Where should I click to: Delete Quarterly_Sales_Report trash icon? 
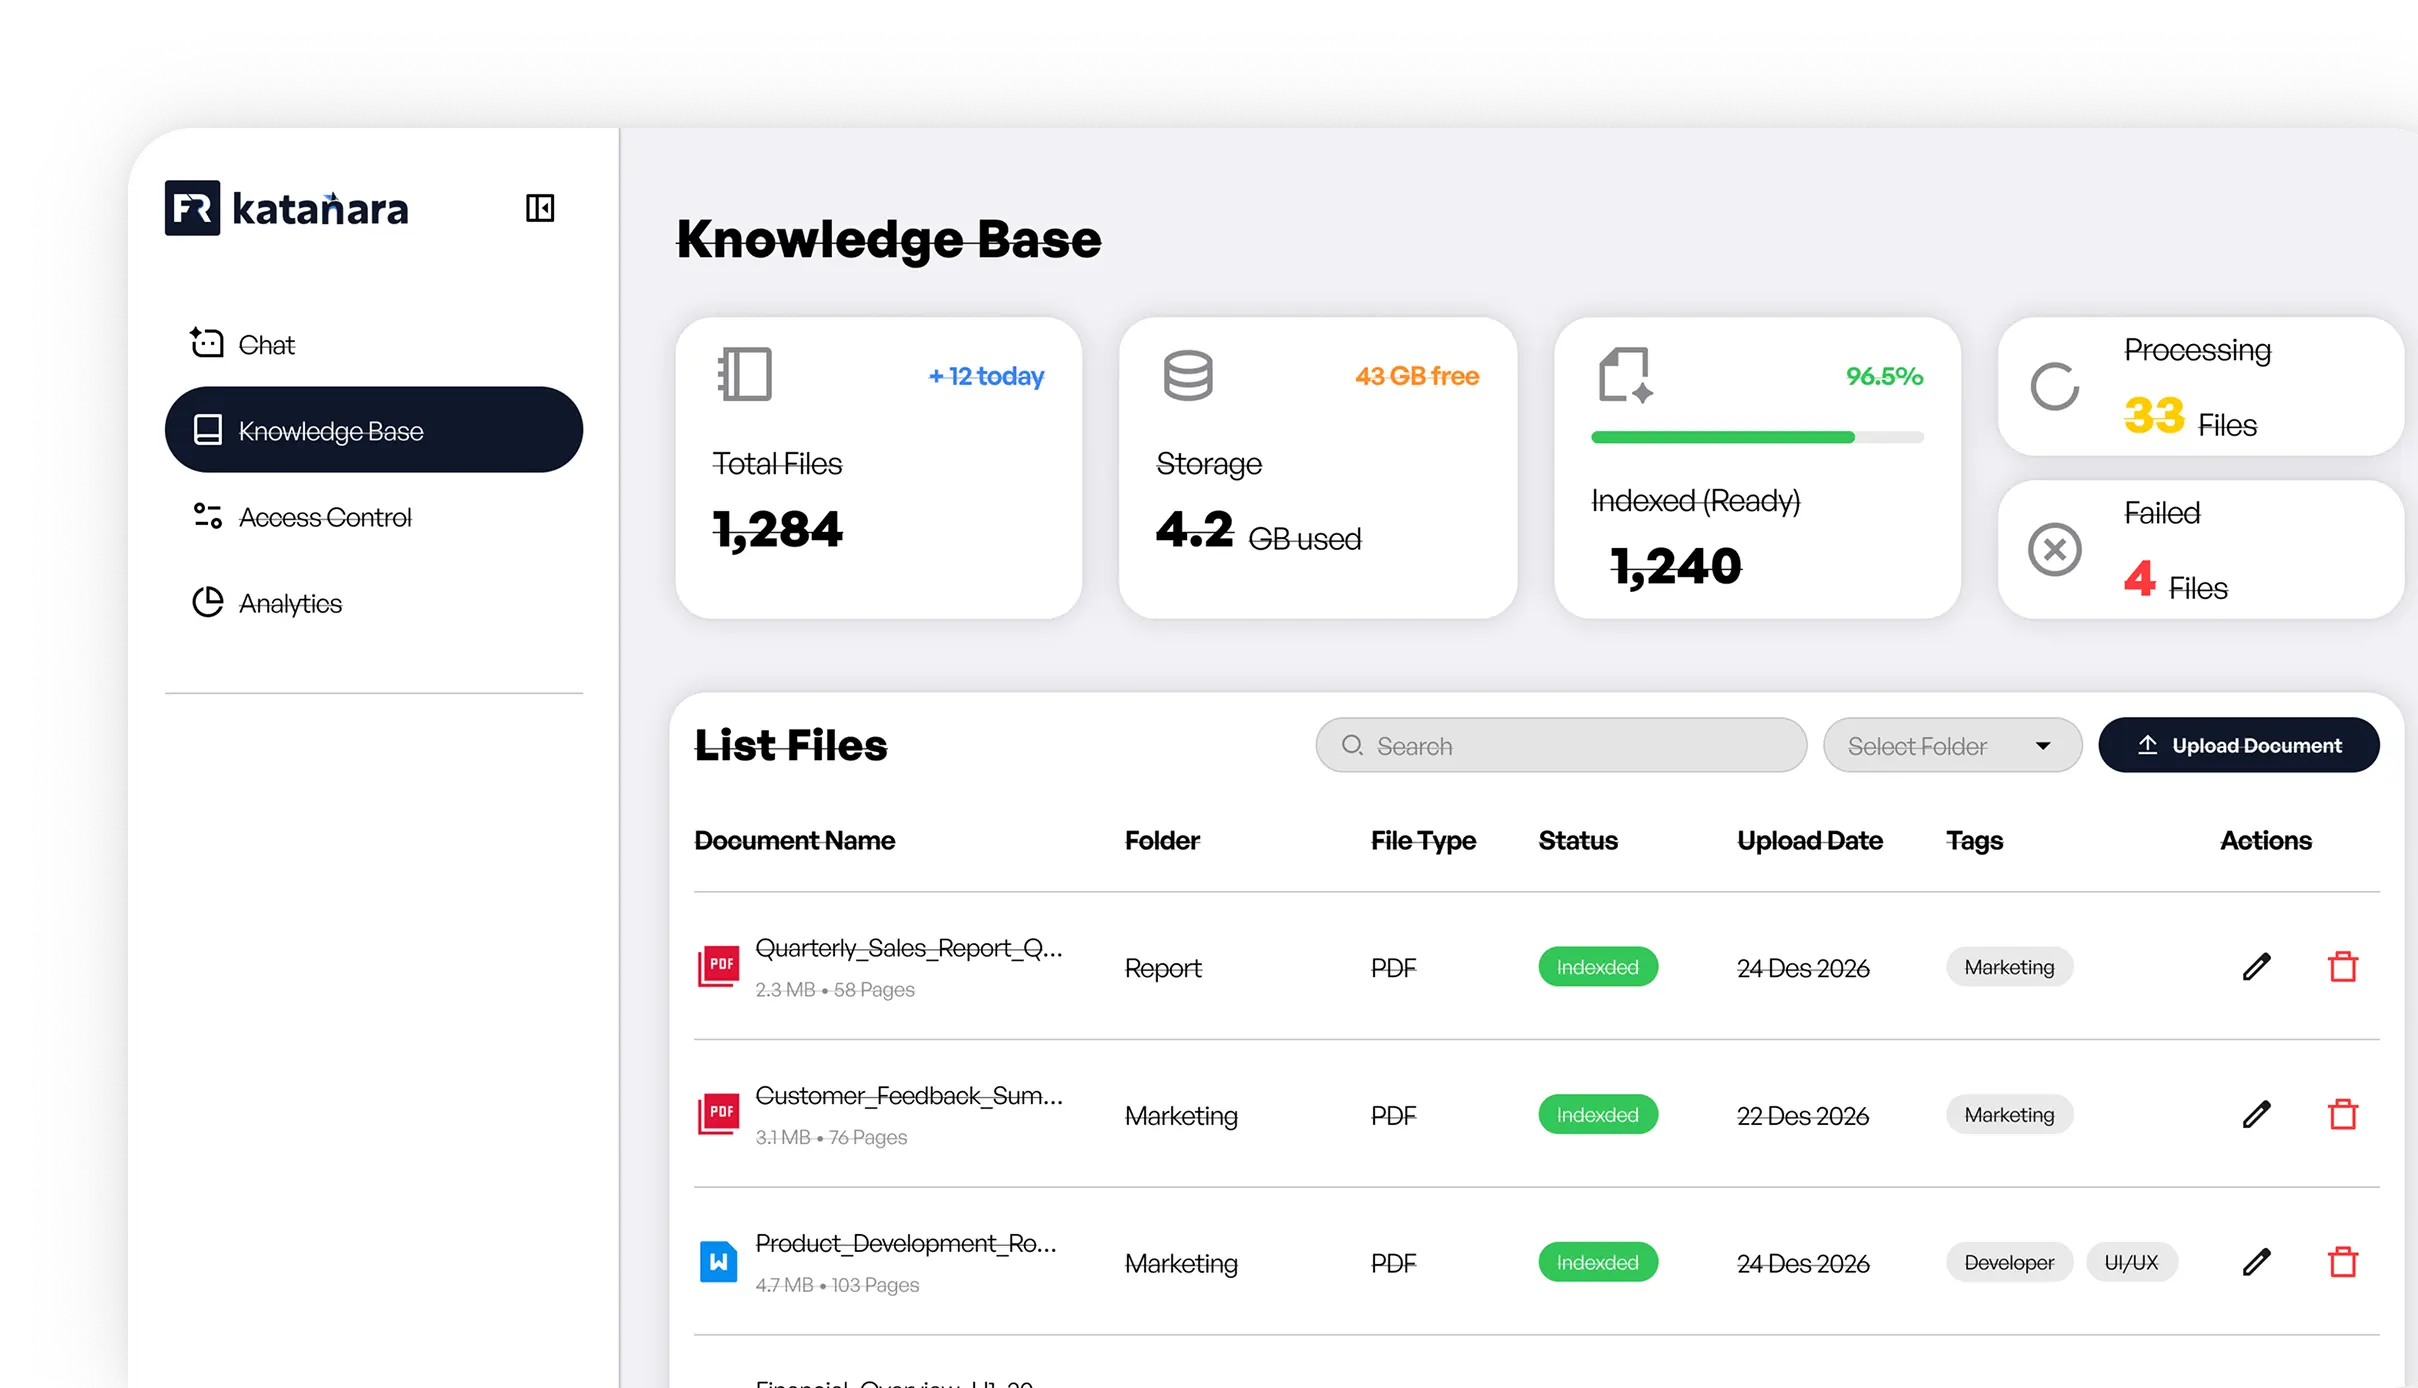click(2343, 967)
